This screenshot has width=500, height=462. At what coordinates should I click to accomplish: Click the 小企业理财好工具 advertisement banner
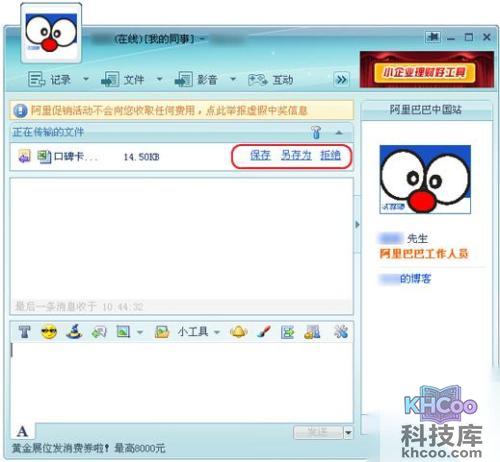pyautogui.click(x=426, y=70)
